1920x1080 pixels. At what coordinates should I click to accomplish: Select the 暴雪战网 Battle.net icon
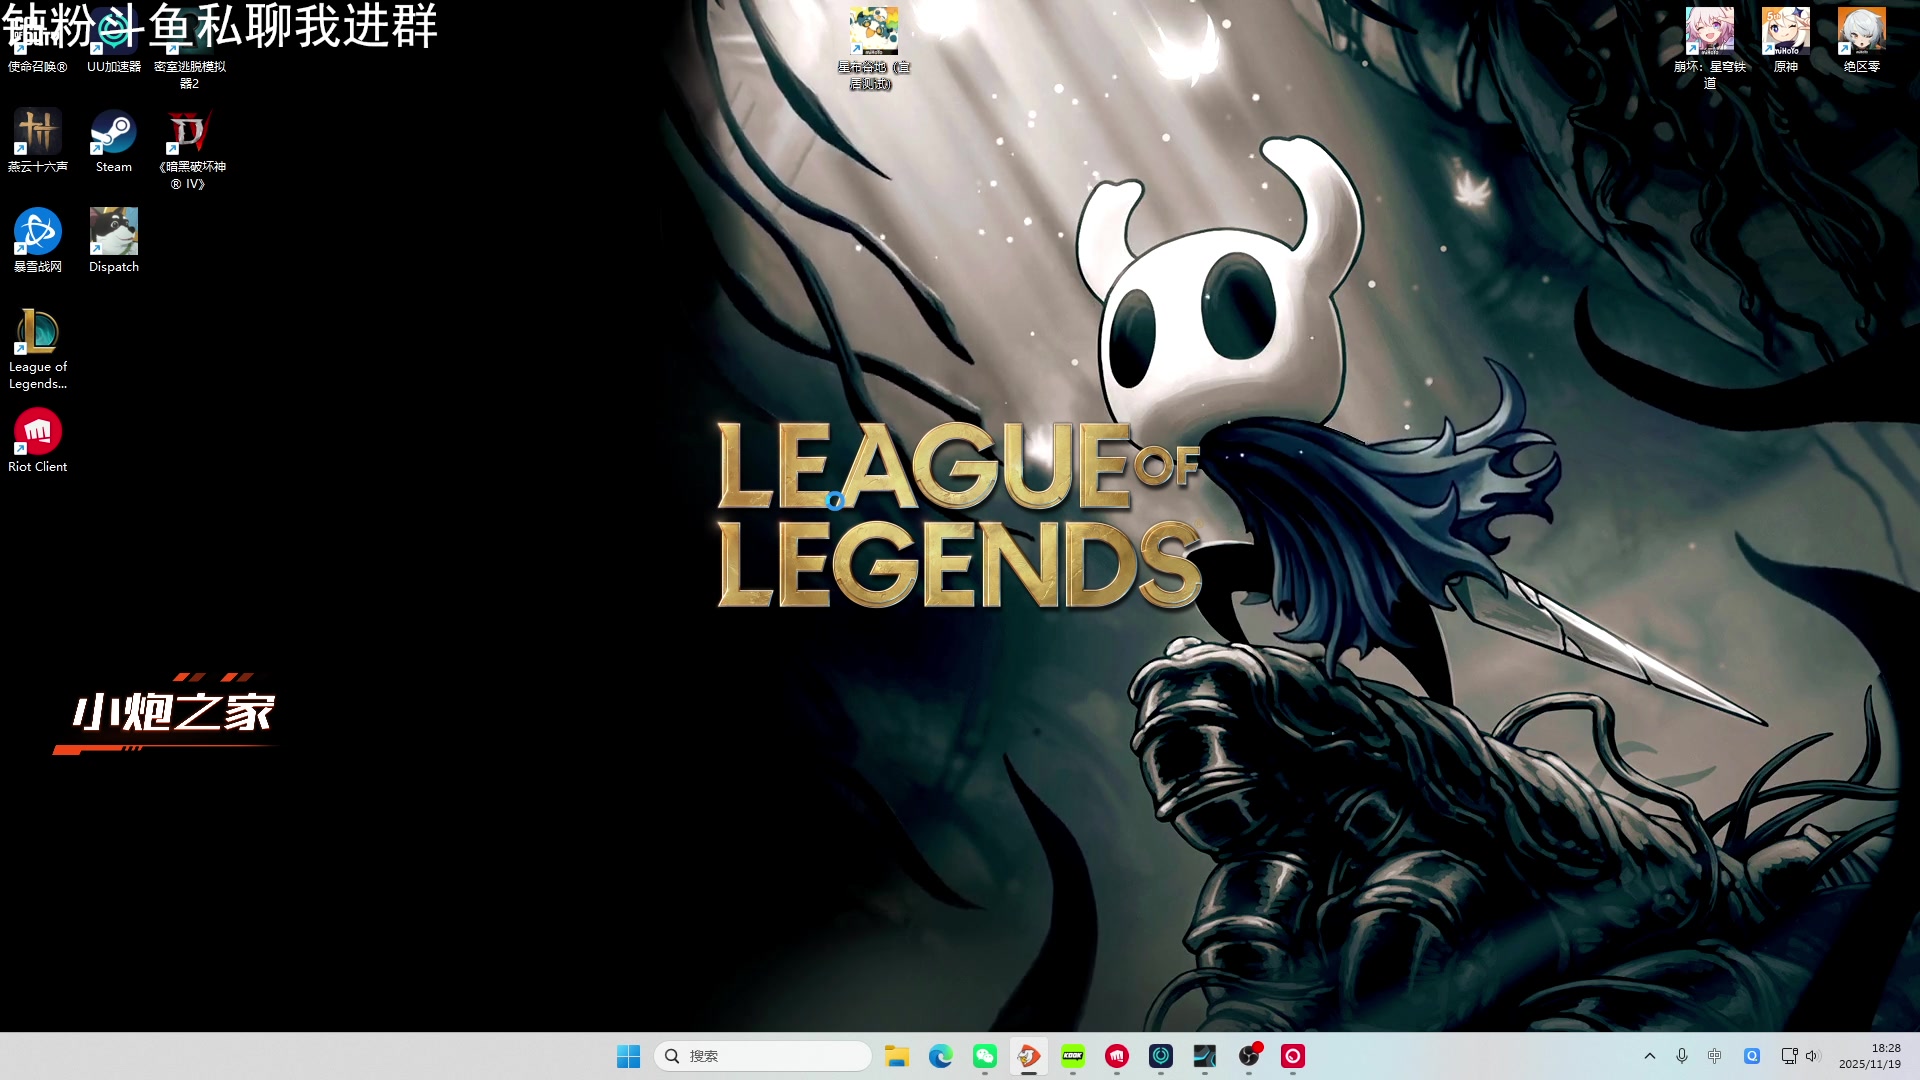click(38, 233)
